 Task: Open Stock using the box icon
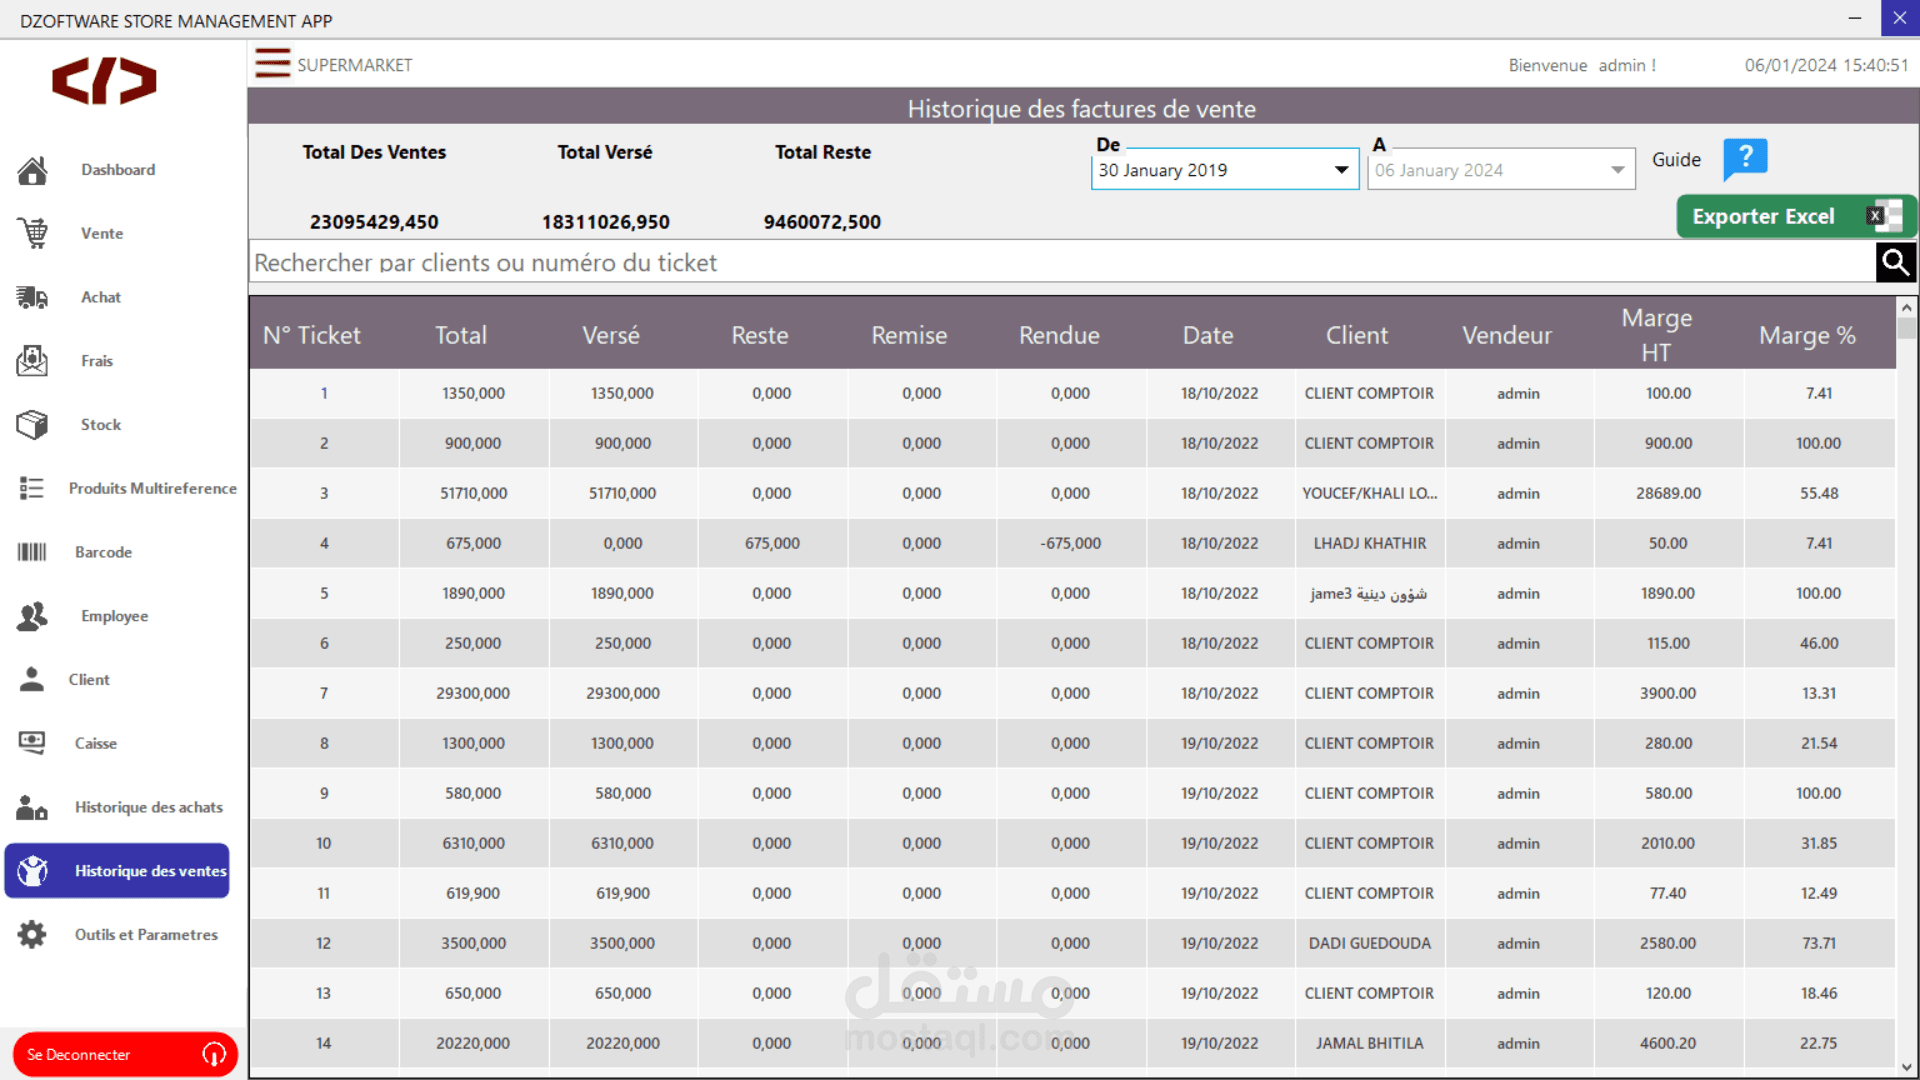[x=32, y=425]
